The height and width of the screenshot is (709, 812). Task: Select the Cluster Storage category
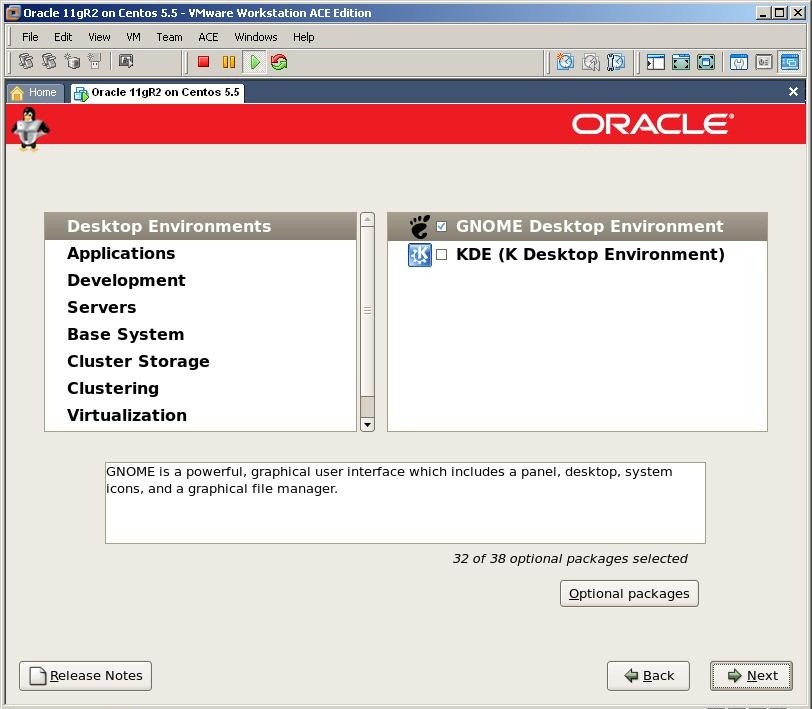200,361
